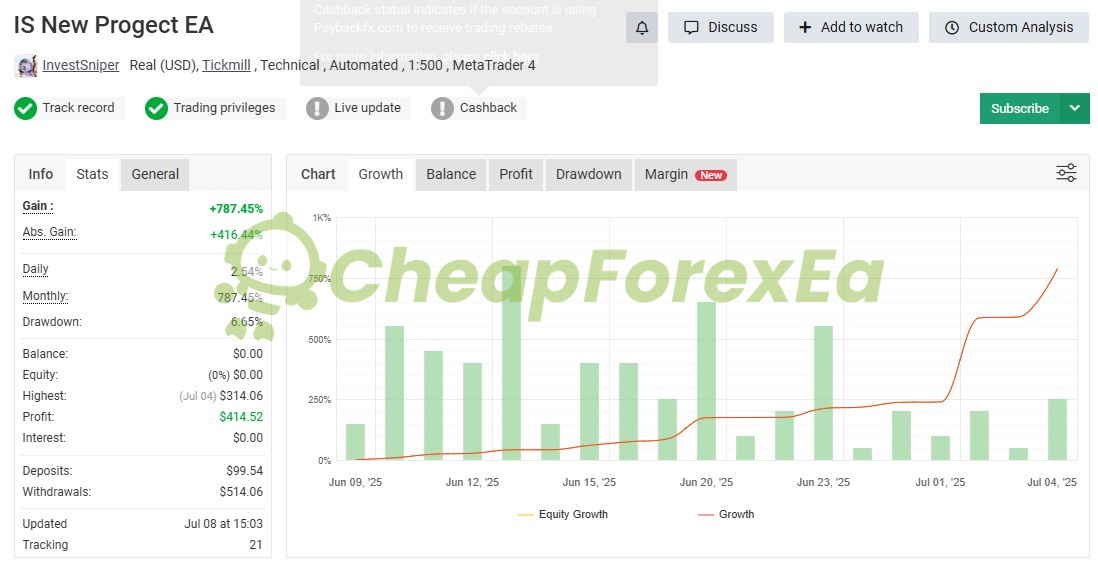
Task: Click the Discuss button
Action: (x=721, y=27)
